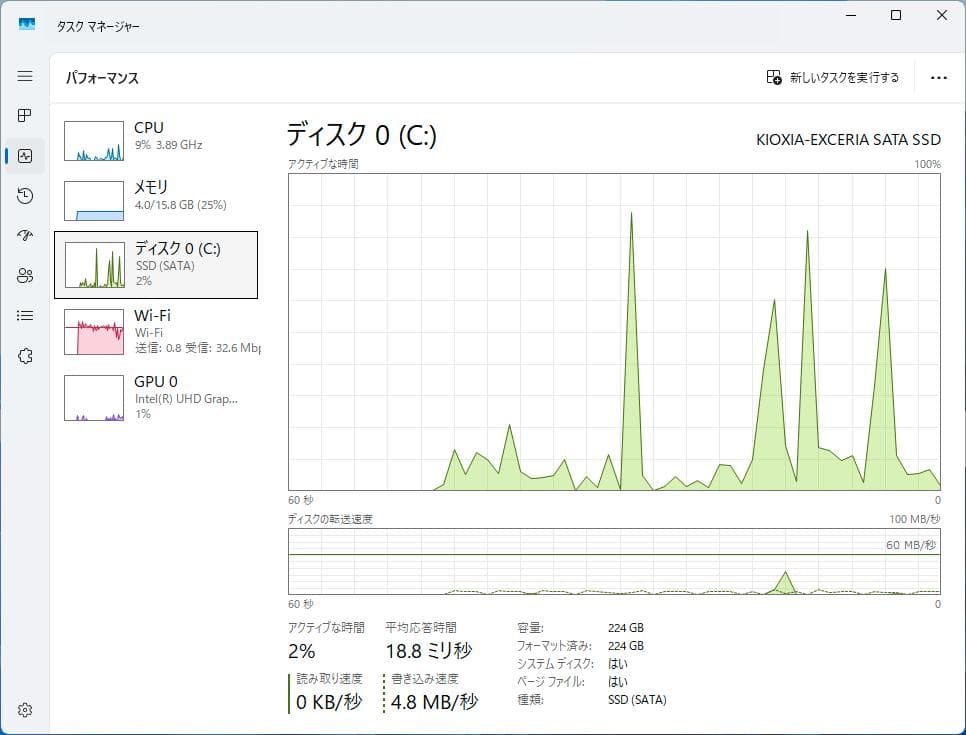Screen dimensions: 966x735
Task: Open the Users page icon
Action: coord(24,276)
